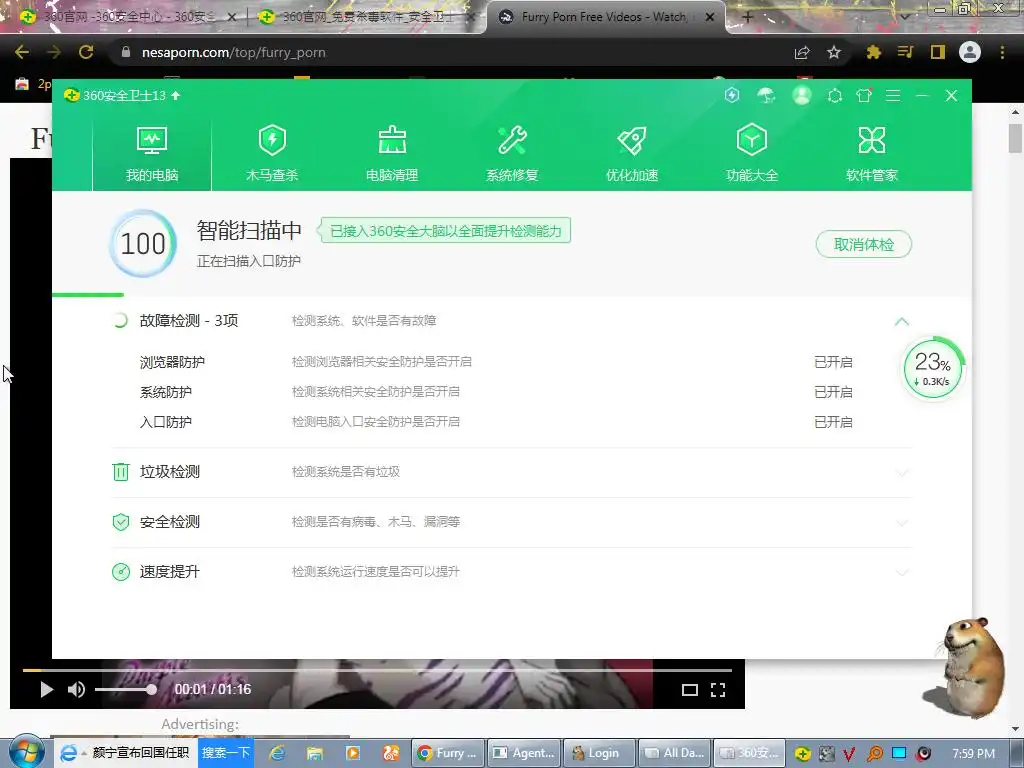Viewport: 1024px width, 768px height.
Task: Open the 我的电脑 tab in 360
Action: tap(152, 153)
